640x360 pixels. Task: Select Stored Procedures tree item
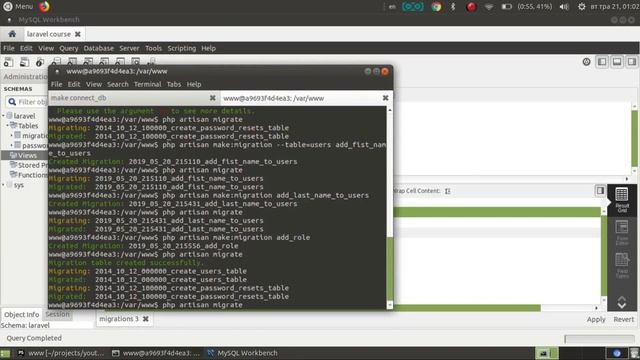(x=29, y=165)
